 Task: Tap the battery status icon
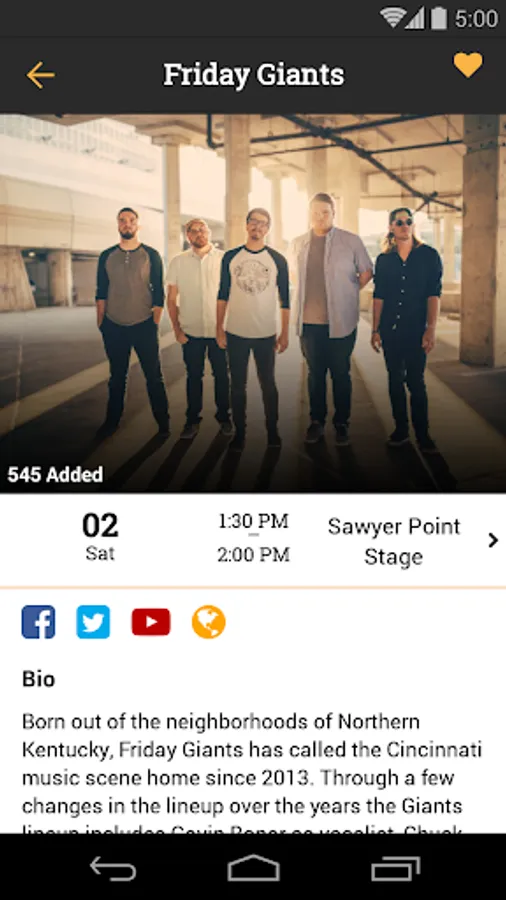click(439, 18)
